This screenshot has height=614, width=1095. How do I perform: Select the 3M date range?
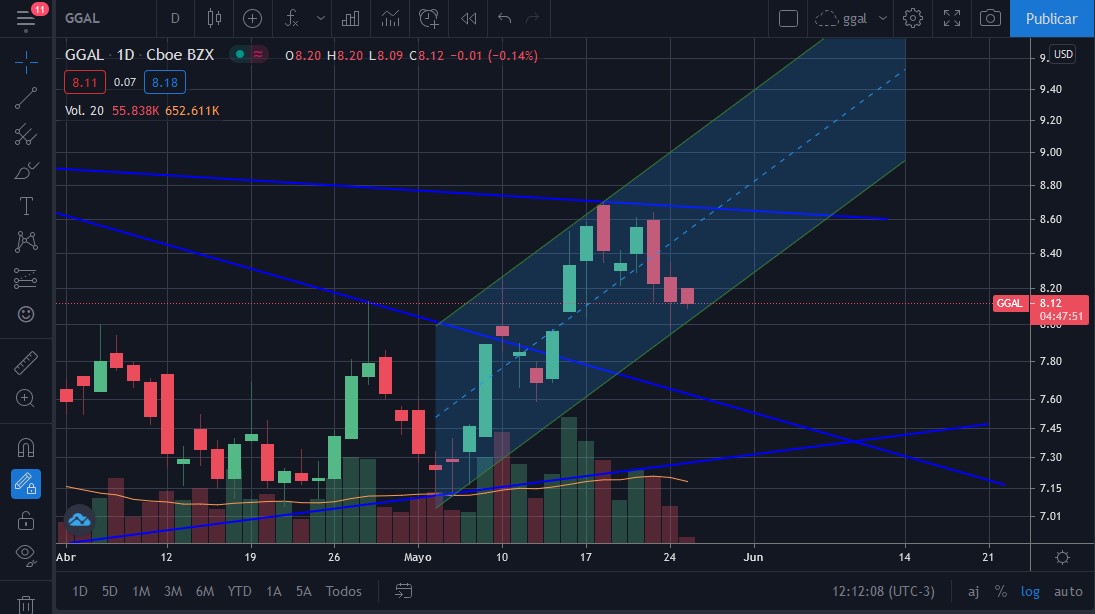click(173, 592)
